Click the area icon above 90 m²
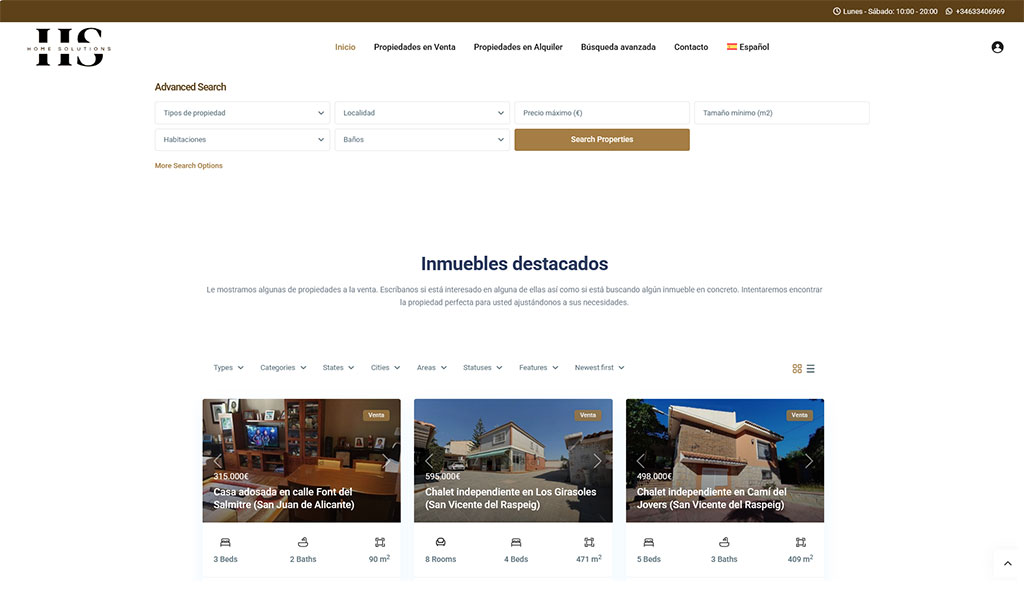1024x600 pixels. click(380, 542)
